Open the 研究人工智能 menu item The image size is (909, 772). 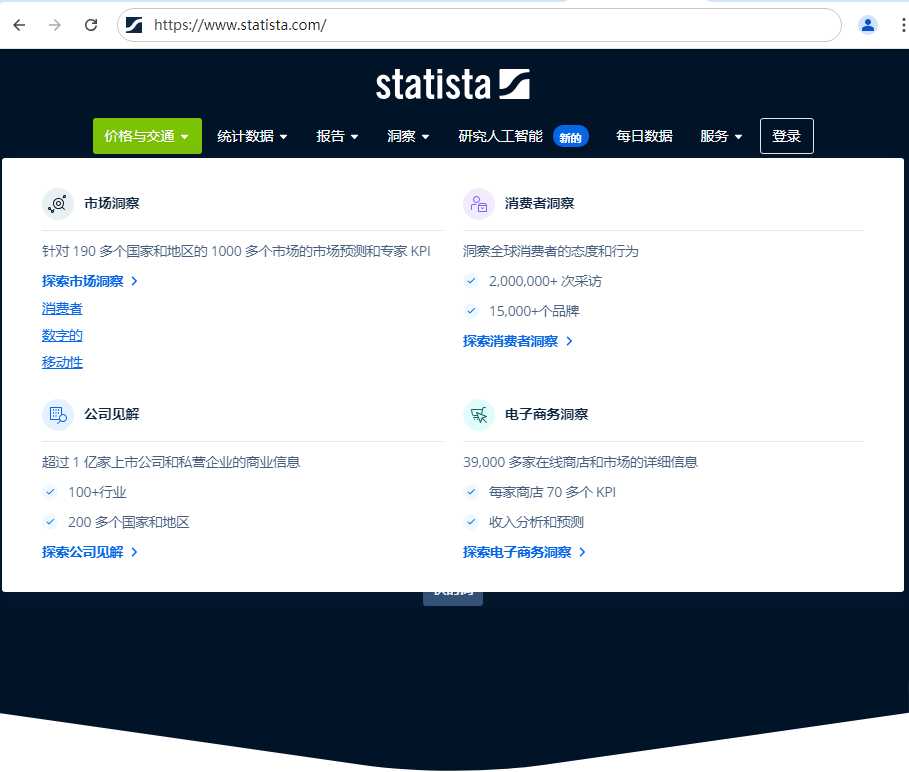coord(500,136)
